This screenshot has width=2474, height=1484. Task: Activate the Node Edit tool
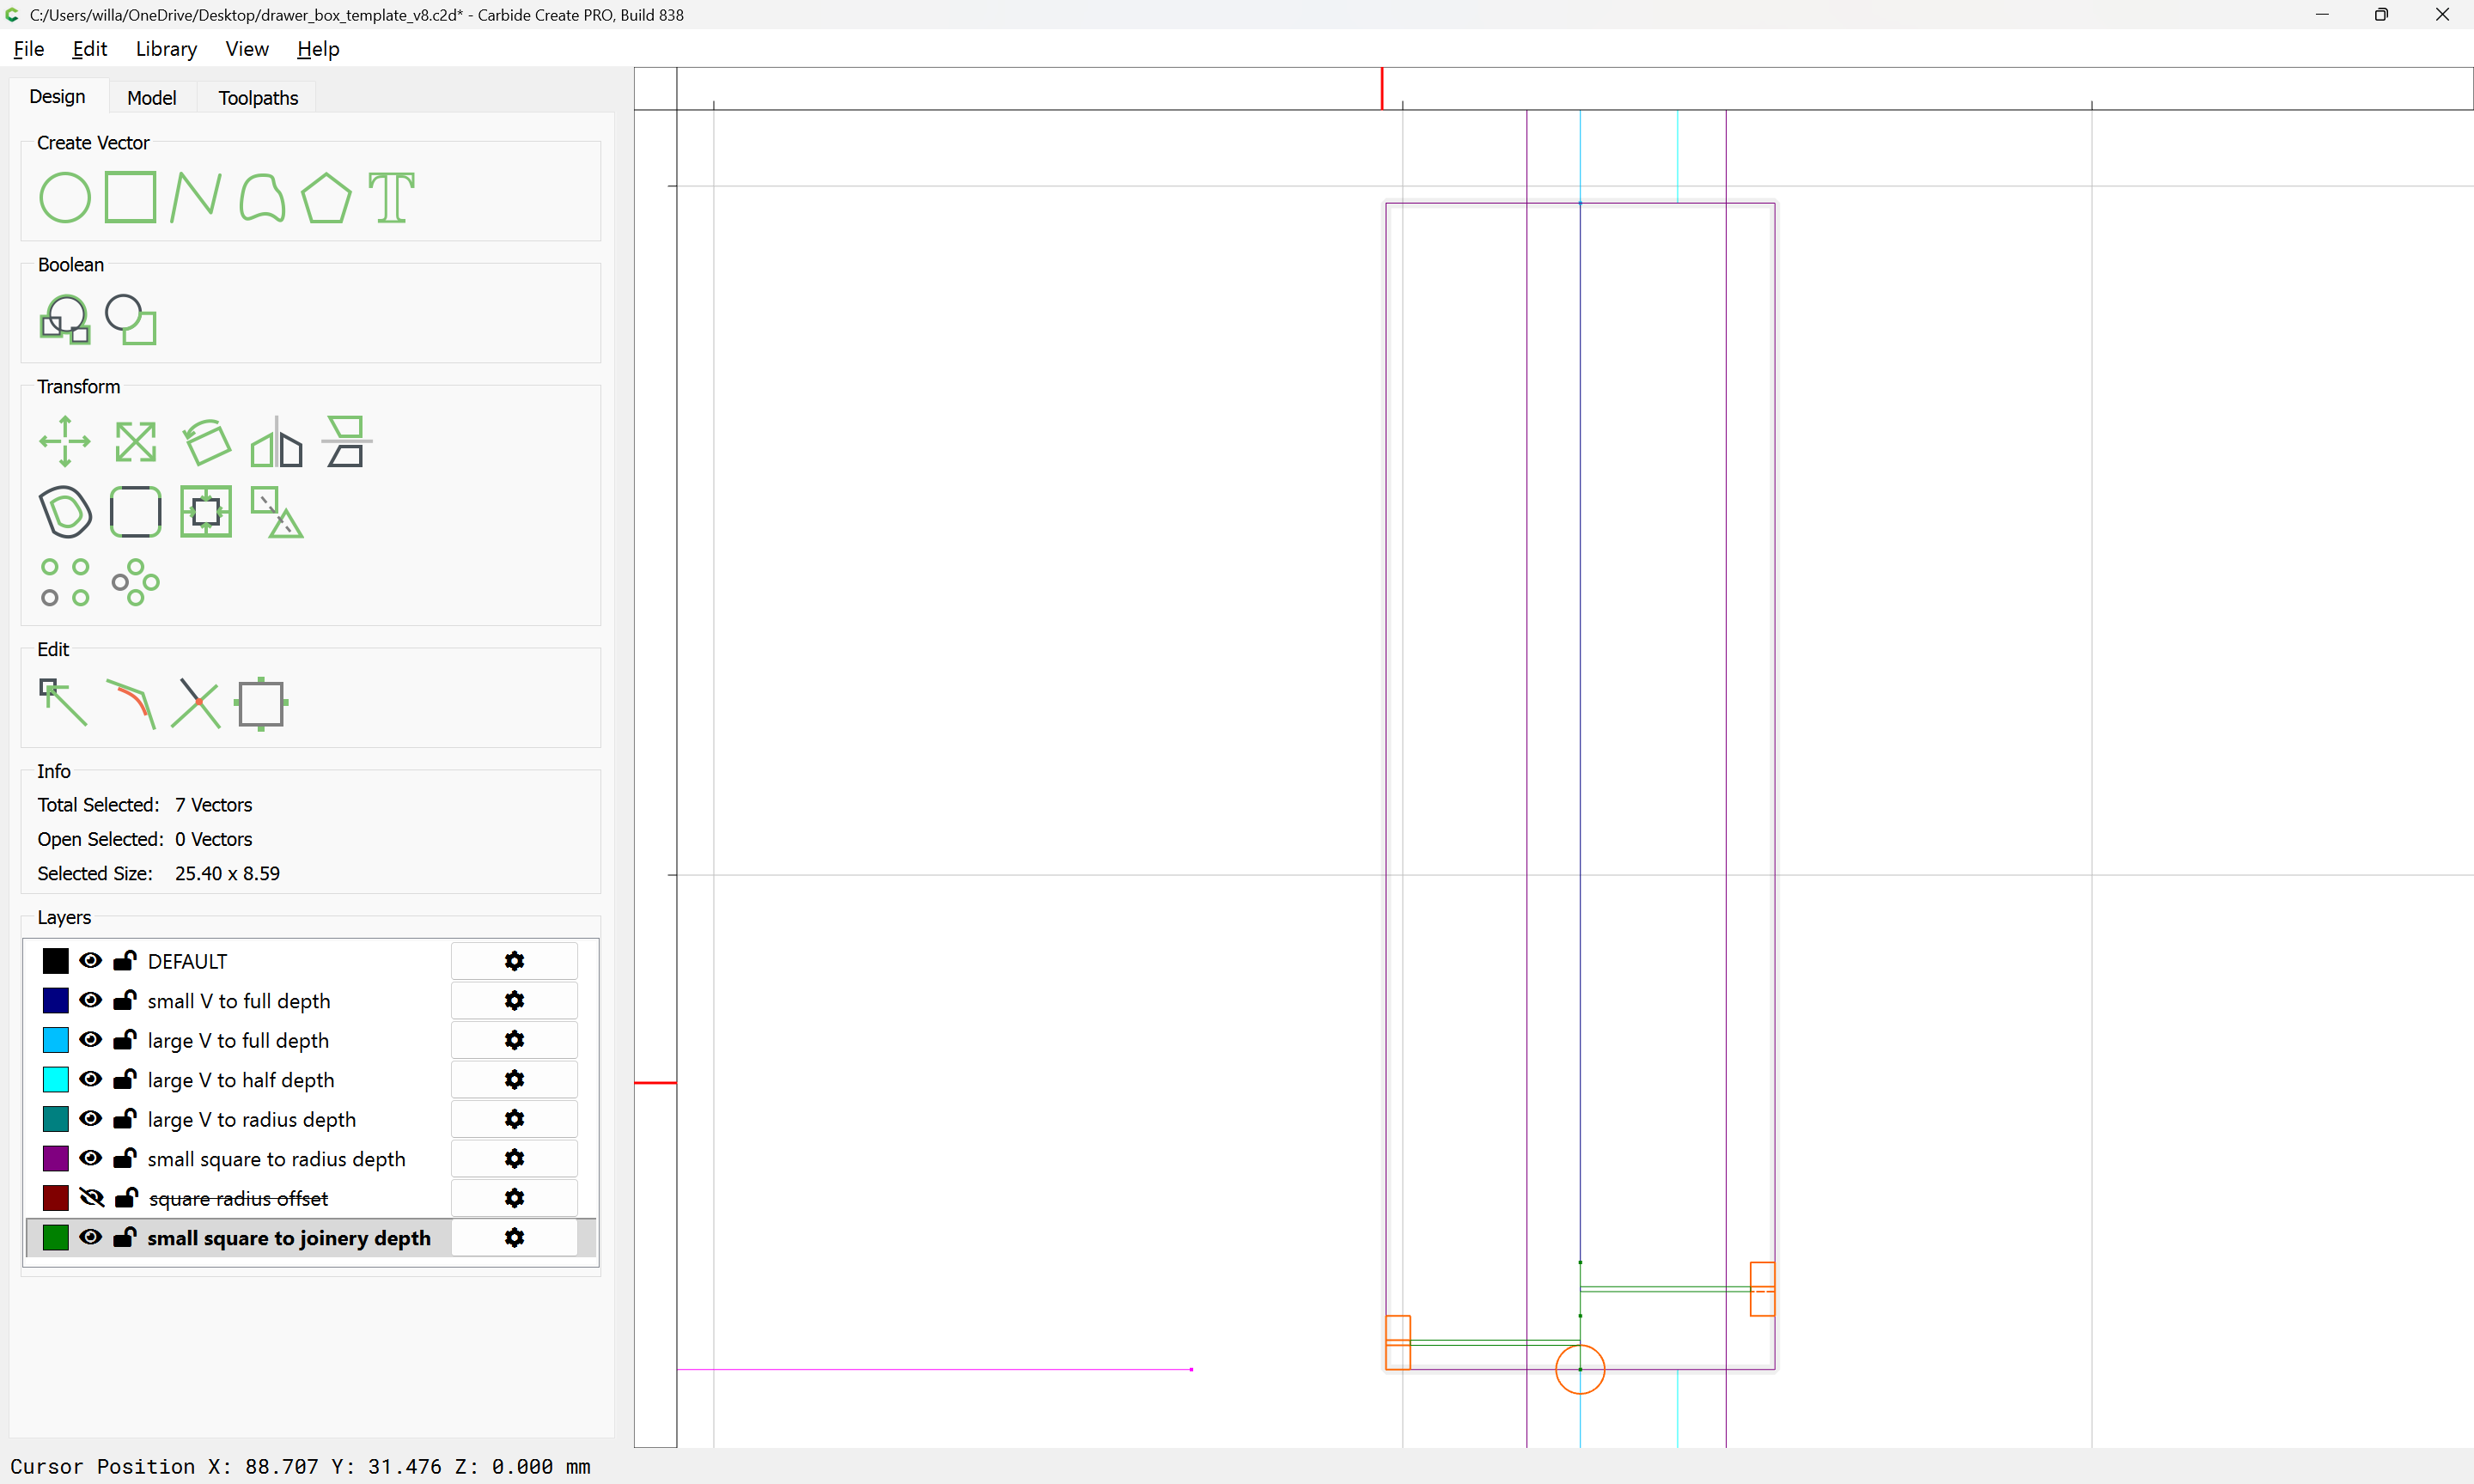(63, 703)
